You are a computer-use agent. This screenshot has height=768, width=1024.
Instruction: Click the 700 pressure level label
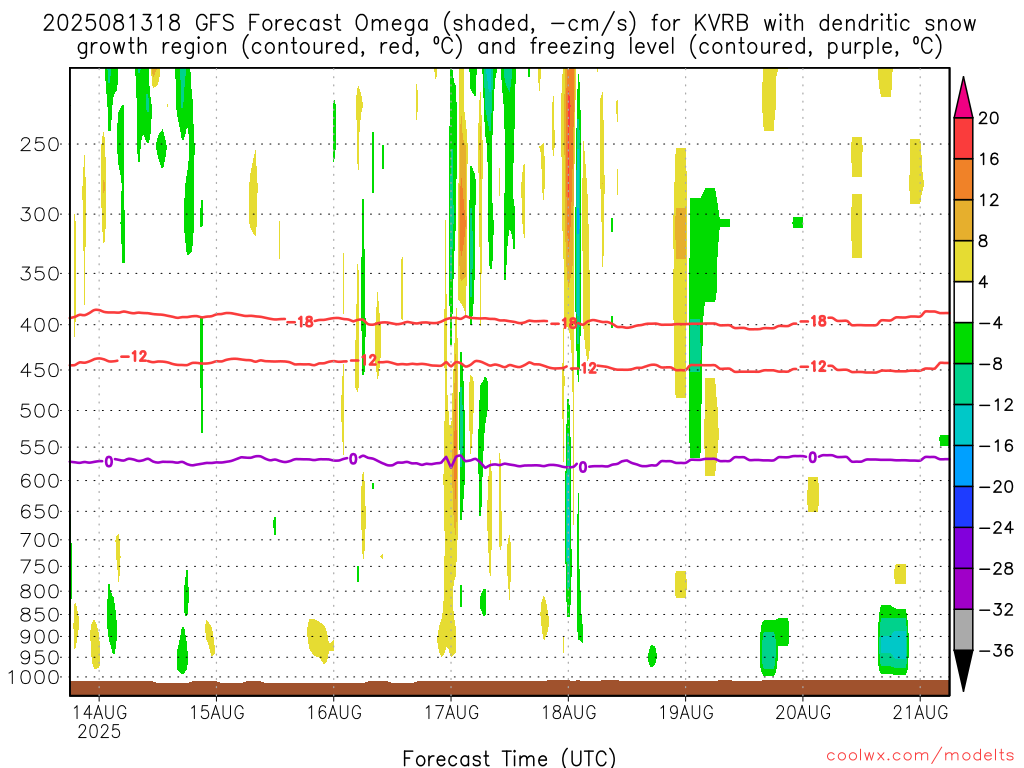40,540
